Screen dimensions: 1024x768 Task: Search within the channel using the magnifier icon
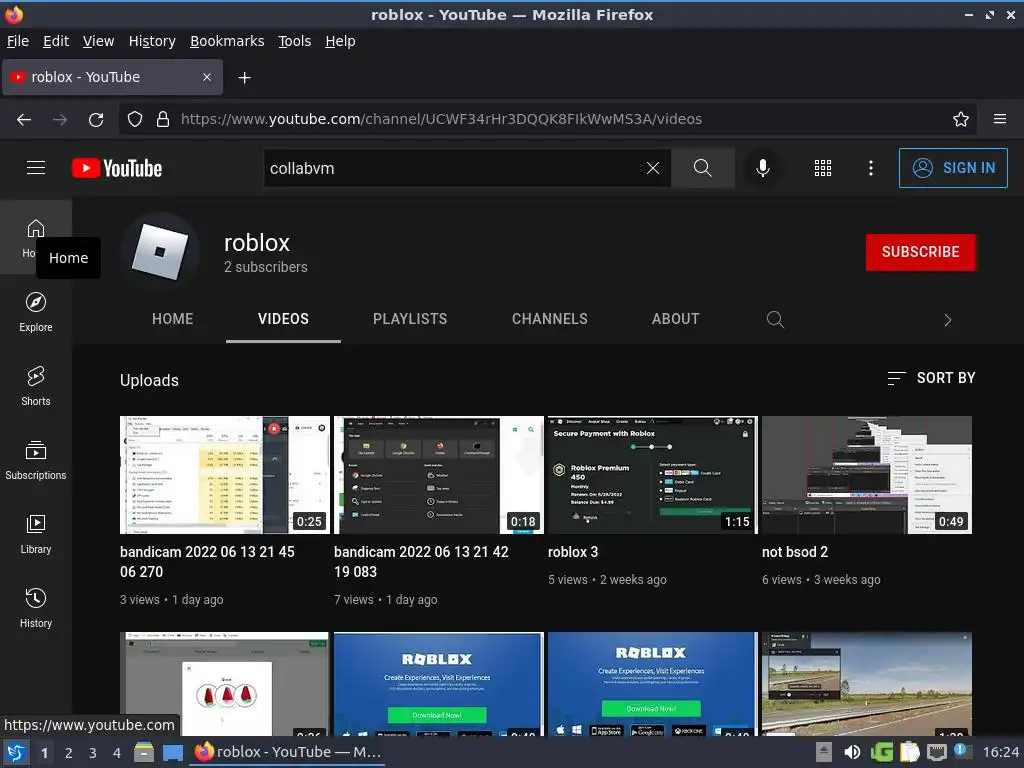[775, 319]
